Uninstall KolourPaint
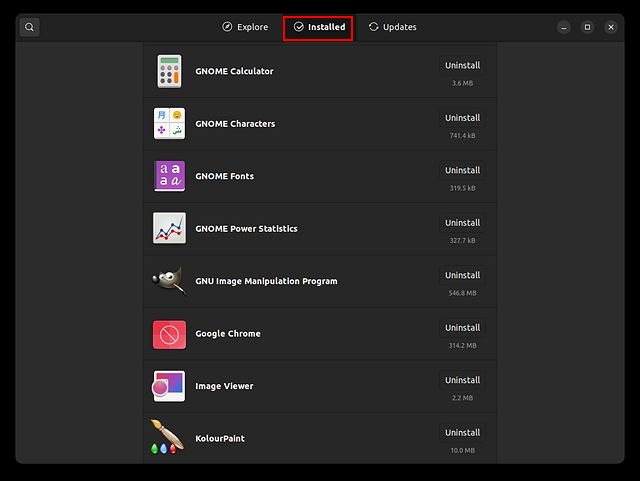Image resolution: width=640 pixels, height=481 pixels. click(x=462, y=433)
